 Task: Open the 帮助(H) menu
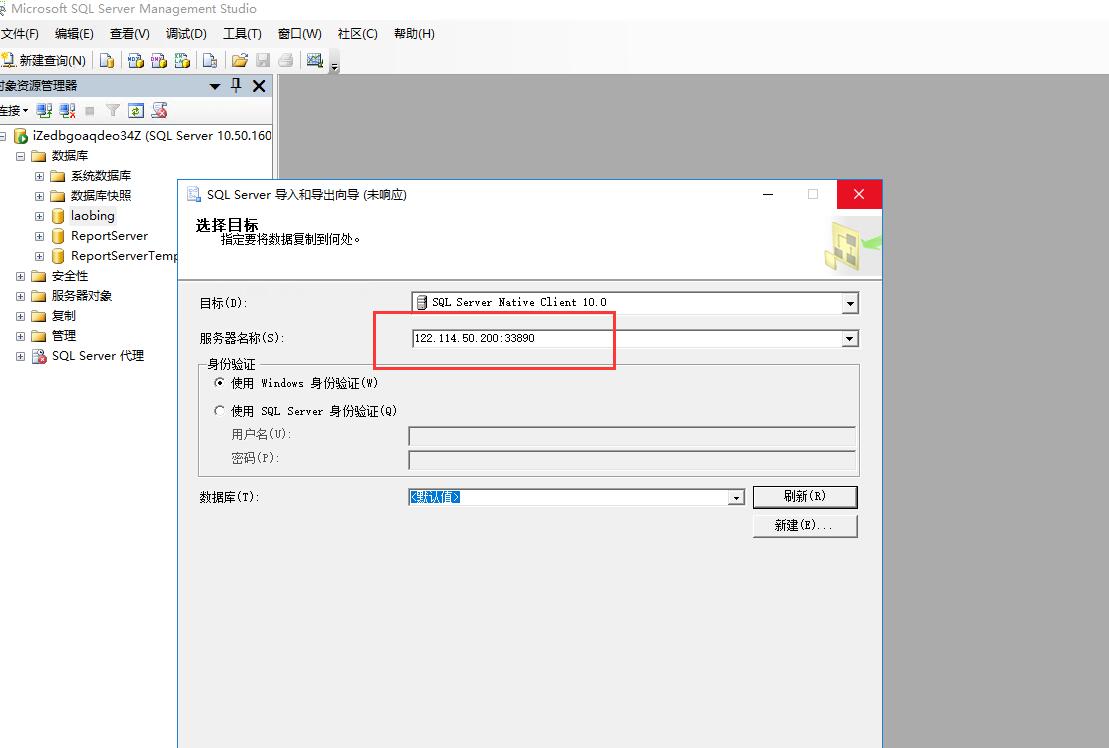click(414, 34)
